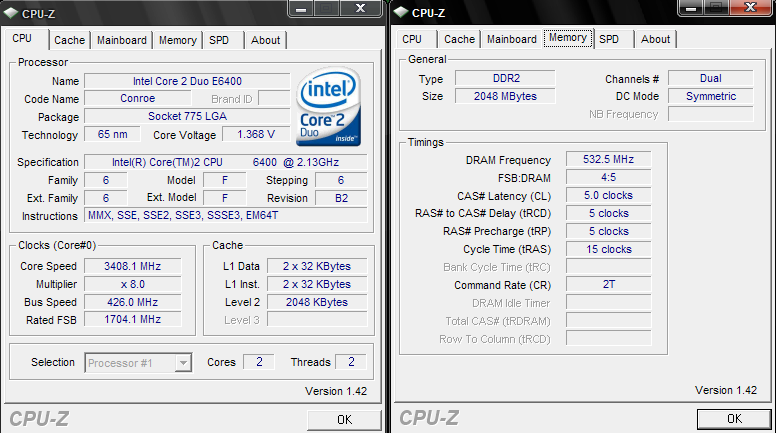Click the Instructions list MMX, SSE, SSE2
776x433 pixels.
[x=226, y=215]
